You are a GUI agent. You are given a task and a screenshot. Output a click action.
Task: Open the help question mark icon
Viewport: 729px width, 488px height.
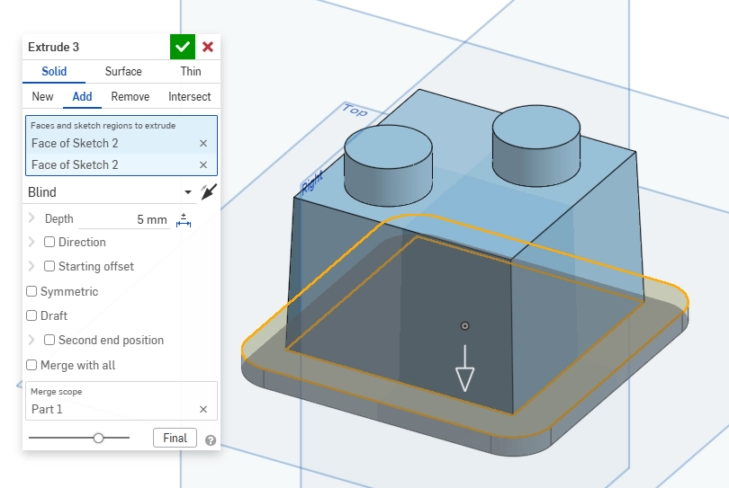tap(210, 440)
